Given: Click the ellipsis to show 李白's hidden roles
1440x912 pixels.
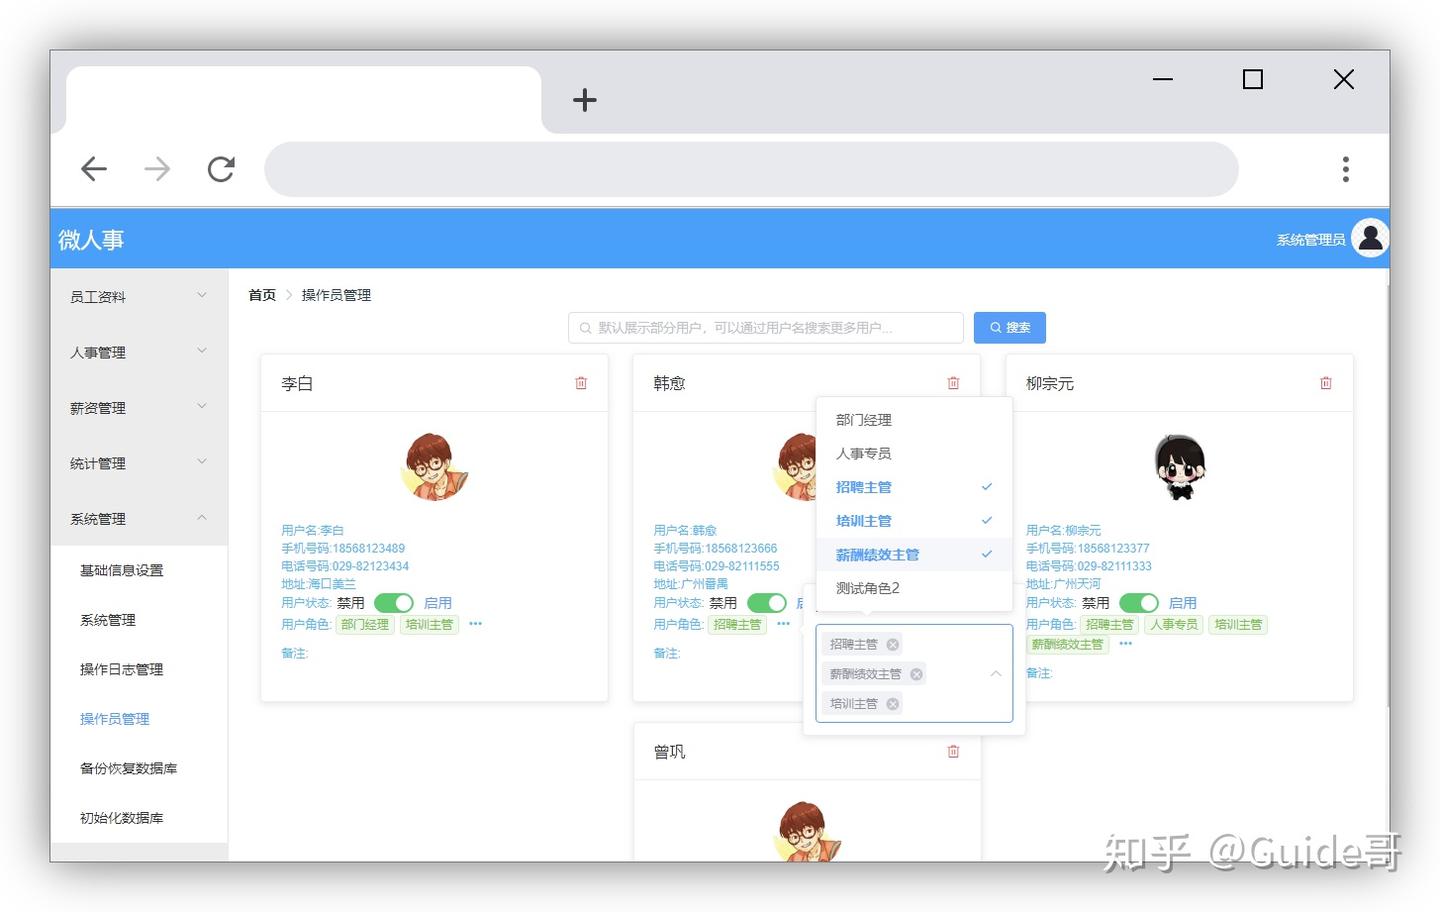Looking at the screenshot, I should click(475, 624).
